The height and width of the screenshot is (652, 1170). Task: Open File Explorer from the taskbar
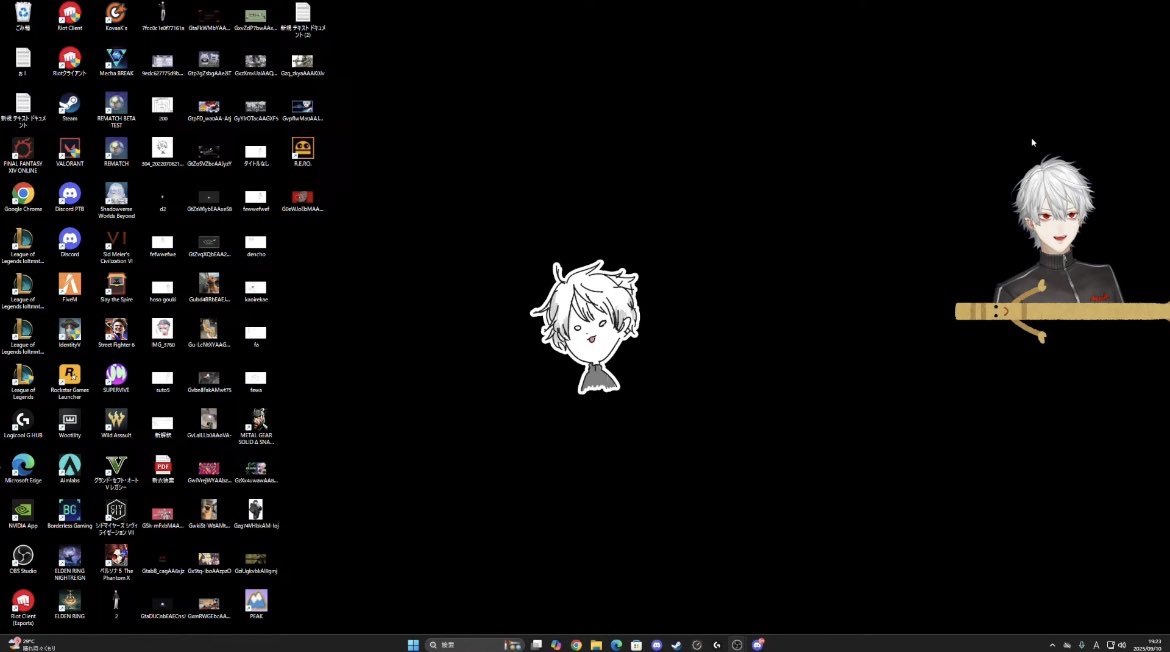click(596, 645)
